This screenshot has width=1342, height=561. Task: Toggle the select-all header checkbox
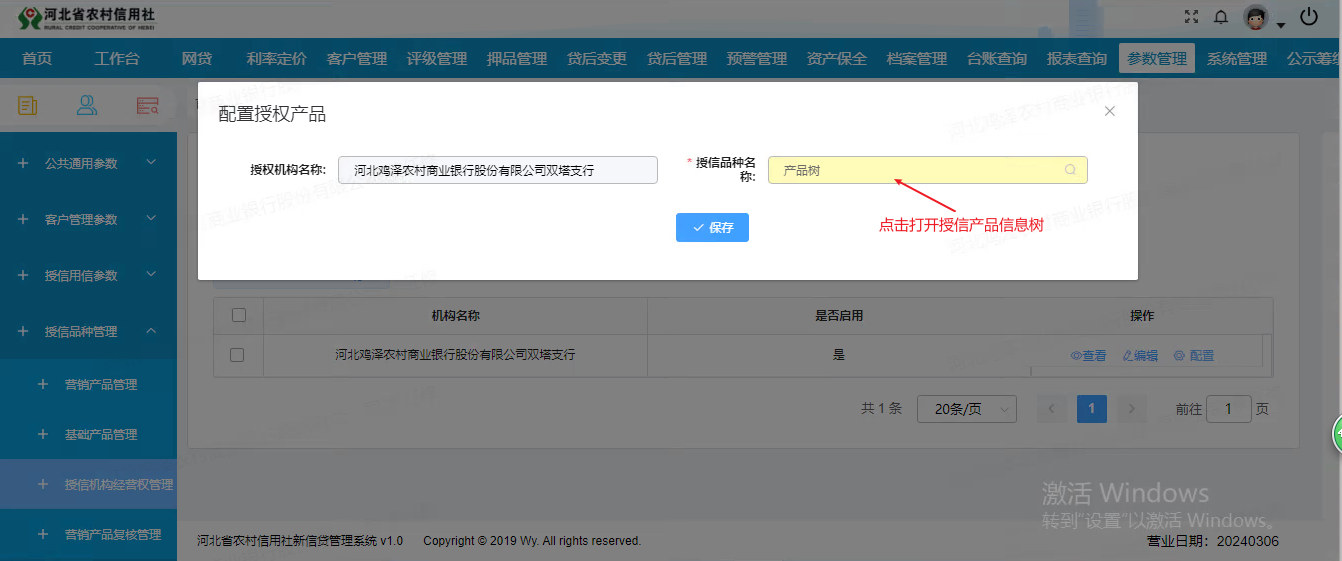pyautogui.click(x=239, y=315)
